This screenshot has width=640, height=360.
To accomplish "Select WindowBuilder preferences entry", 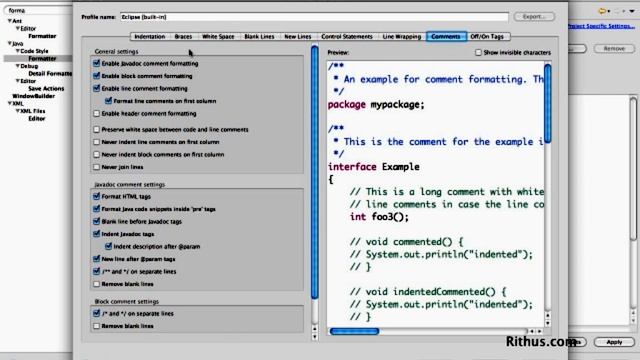I will pyautogui.click(x=33, y=96).
